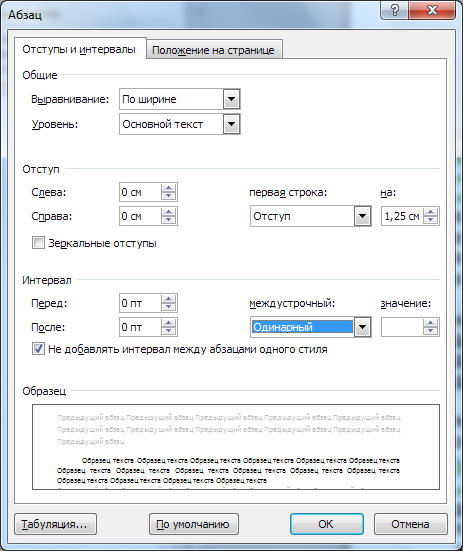Increase Перед spacing with up arrow
This screenshot has width=463, height=551.
169,299
